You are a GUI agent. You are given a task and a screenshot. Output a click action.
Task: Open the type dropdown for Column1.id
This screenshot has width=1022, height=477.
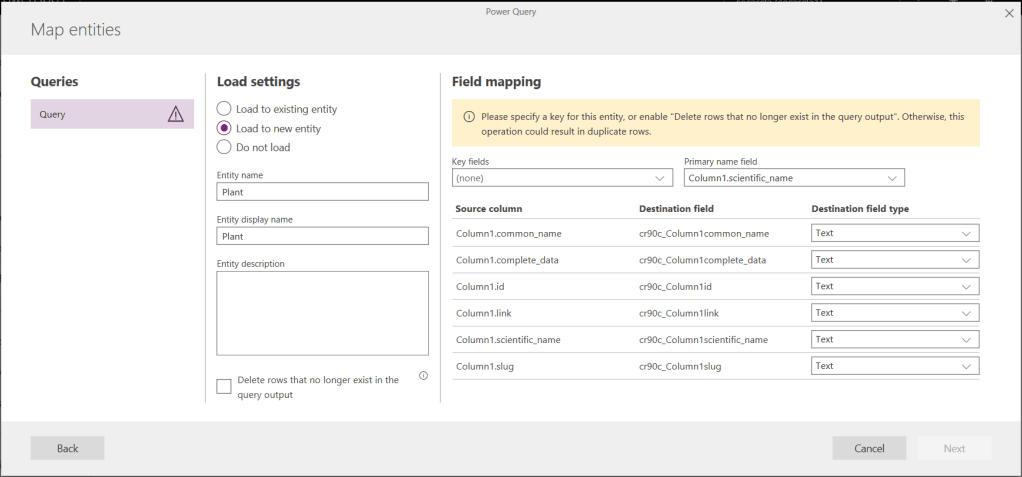click(894, 286)
